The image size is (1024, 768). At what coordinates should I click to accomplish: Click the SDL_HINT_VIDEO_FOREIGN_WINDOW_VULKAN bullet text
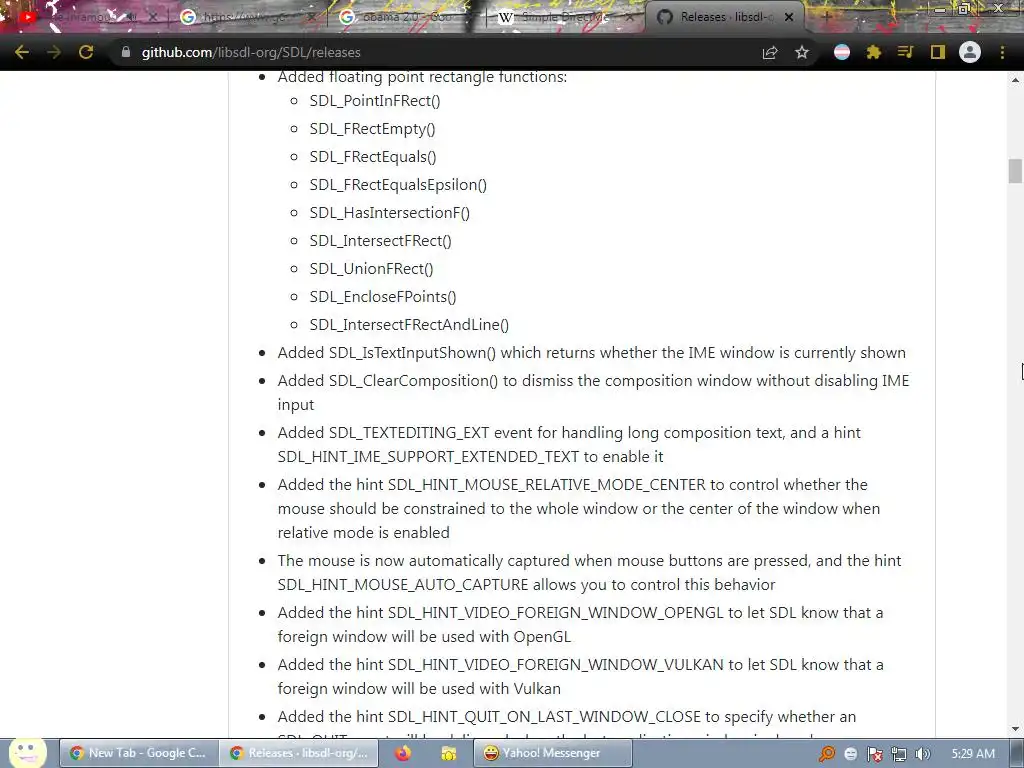tap(581, 677)
